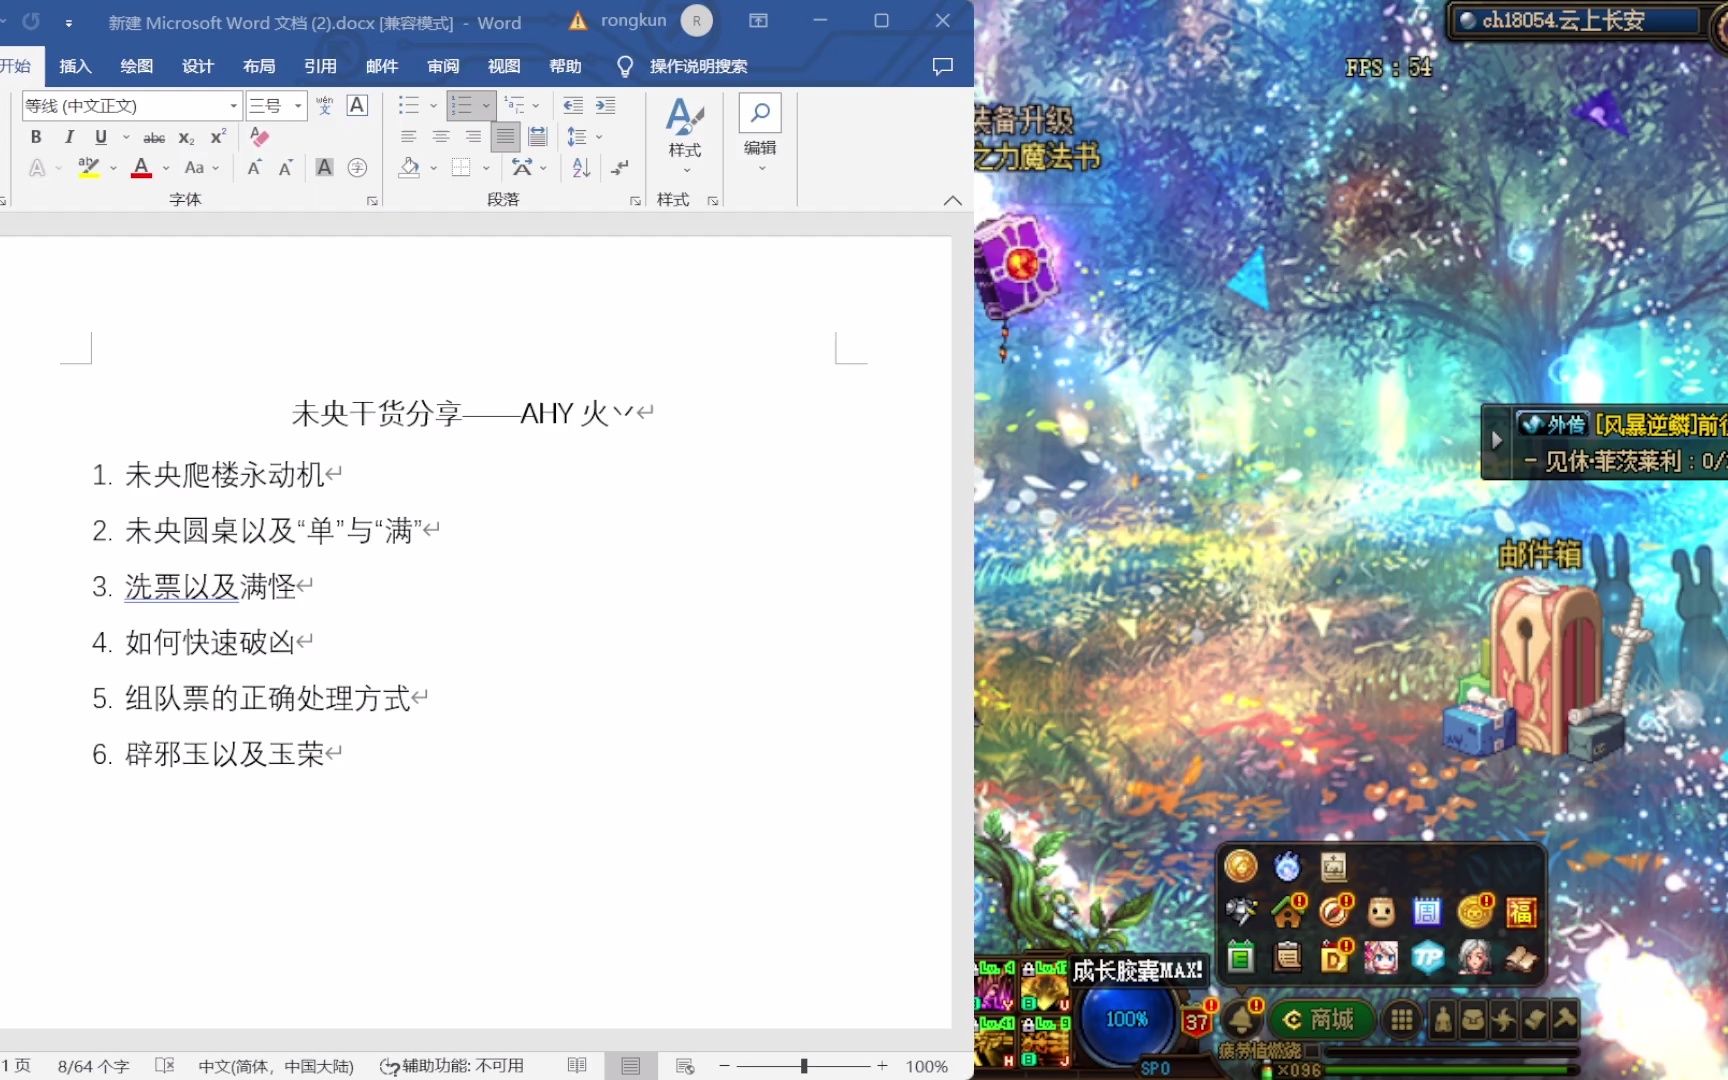This screenshot has height=1080, width=1728.
Task: Show or hide paragraph marks
Action: (x=620, y=168)
